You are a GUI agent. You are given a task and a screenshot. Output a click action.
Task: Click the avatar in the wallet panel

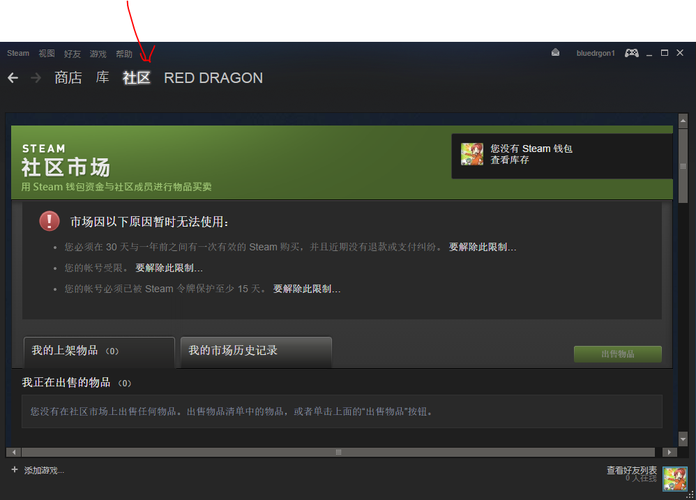pos(472,154)
